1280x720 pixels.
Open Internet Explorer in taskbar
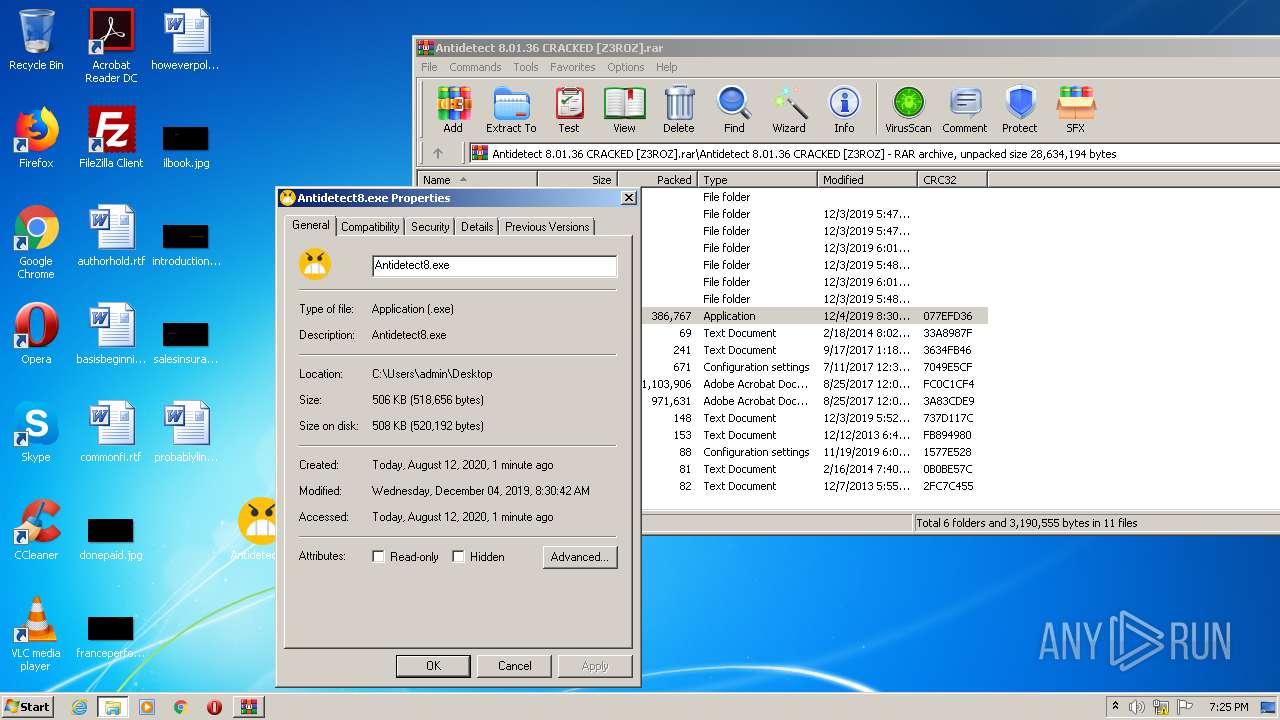79,707
